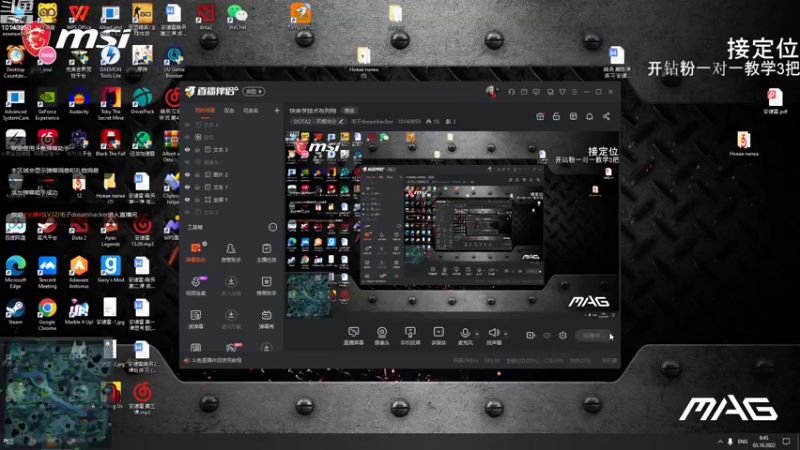The height and width of the screenshot is (450, 800).
Task: Toggle visibility of 全屏 1 layer
Action: click(187, 199)
